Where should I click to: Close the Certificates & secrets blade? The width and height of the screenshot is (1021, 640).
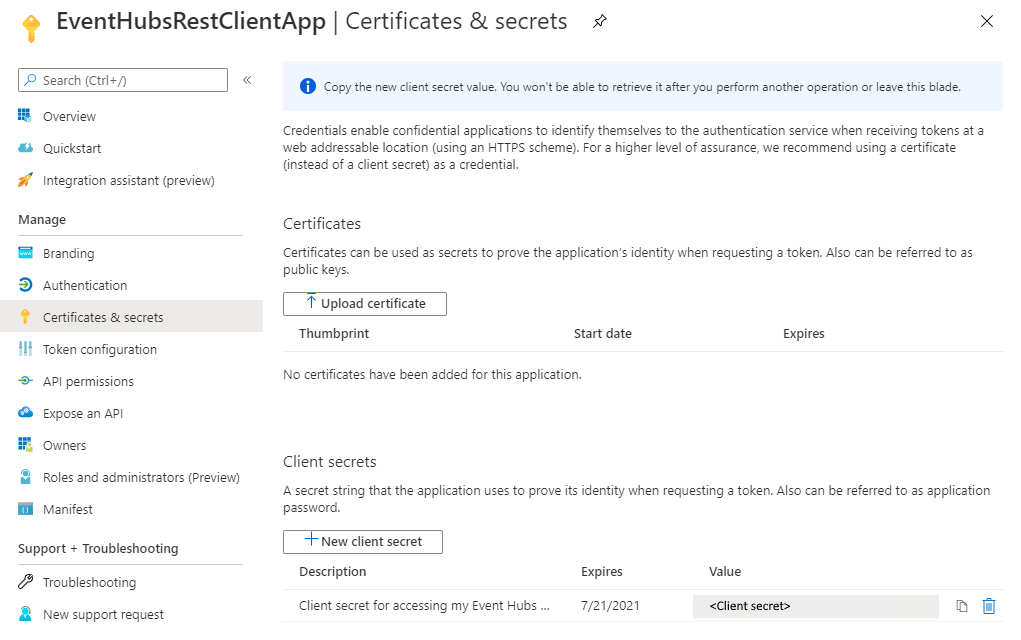987,21
